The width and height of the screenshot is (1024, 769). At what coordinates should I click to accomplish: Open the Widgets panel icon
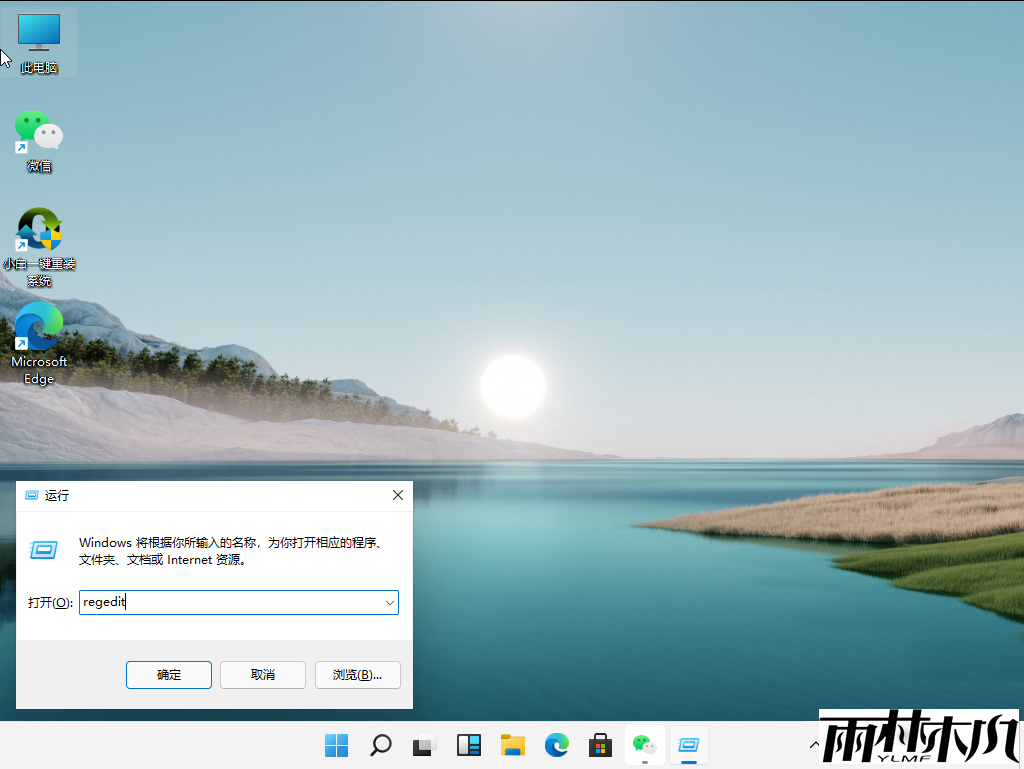click(469, 745)
